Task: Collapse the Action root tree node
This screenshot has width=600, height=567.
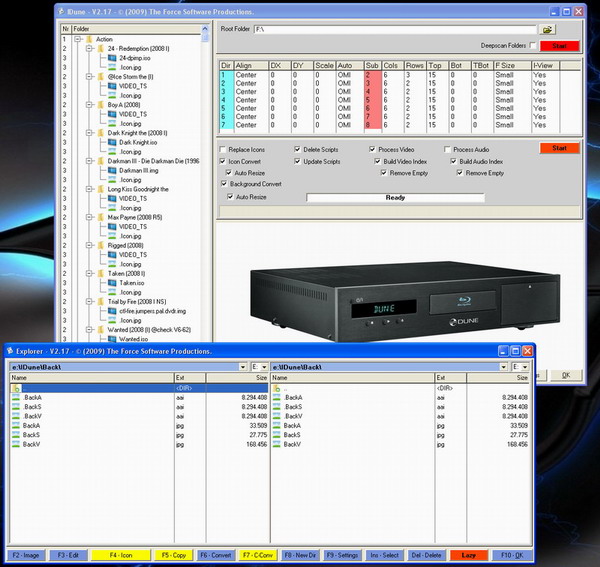Action: [78, 39]
